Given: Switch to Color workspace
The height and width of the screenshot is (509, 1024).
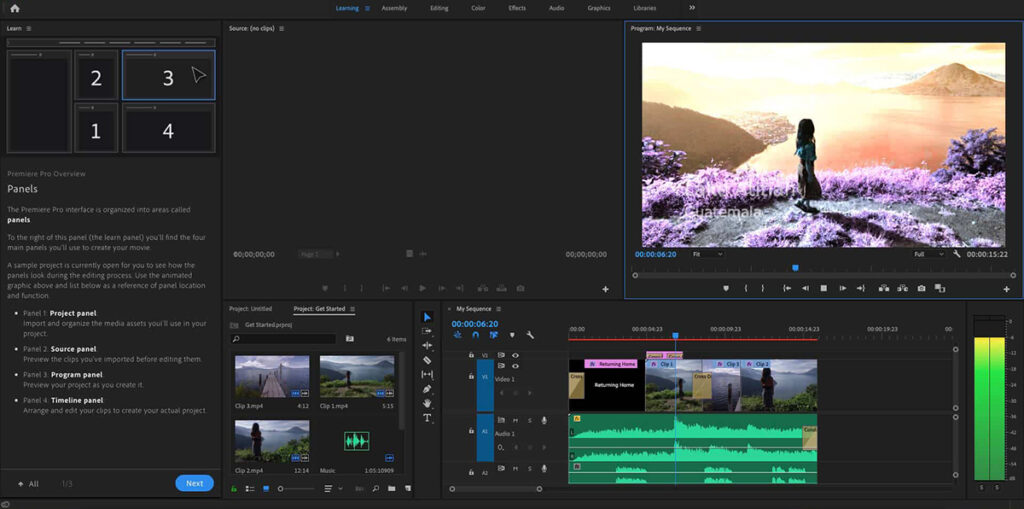Looking at the screenshot, I should point(479,8).
